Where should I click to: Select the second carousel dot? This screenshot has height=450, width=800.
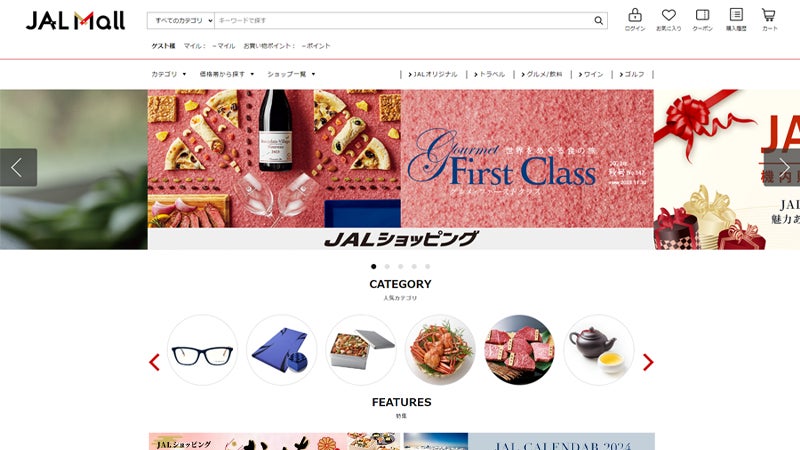click(x=387, y=266)
